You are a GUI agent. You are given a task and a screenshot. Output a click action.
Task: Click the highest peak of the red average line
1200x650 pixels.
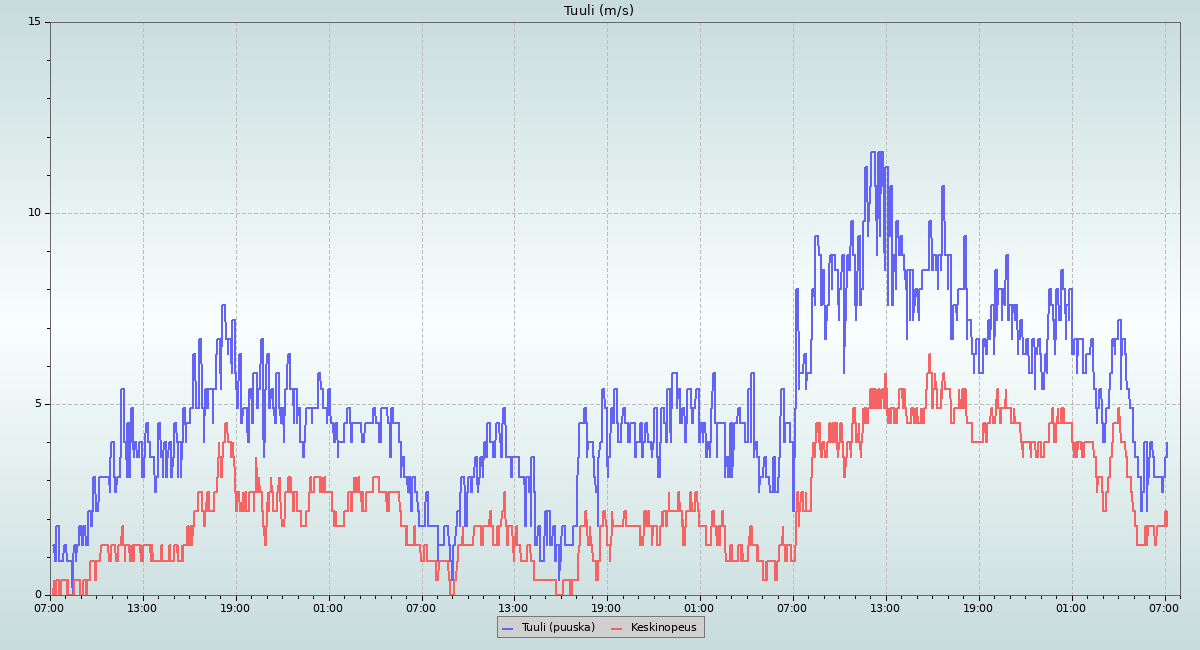pyautogui.click(x=929, y=354)
